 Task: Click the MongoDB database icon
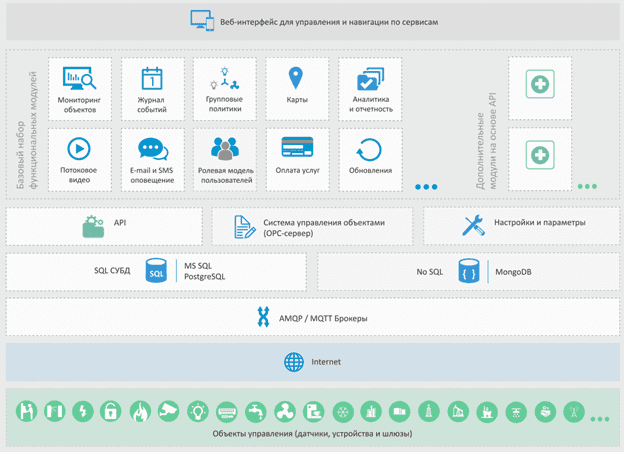[468, 271]
